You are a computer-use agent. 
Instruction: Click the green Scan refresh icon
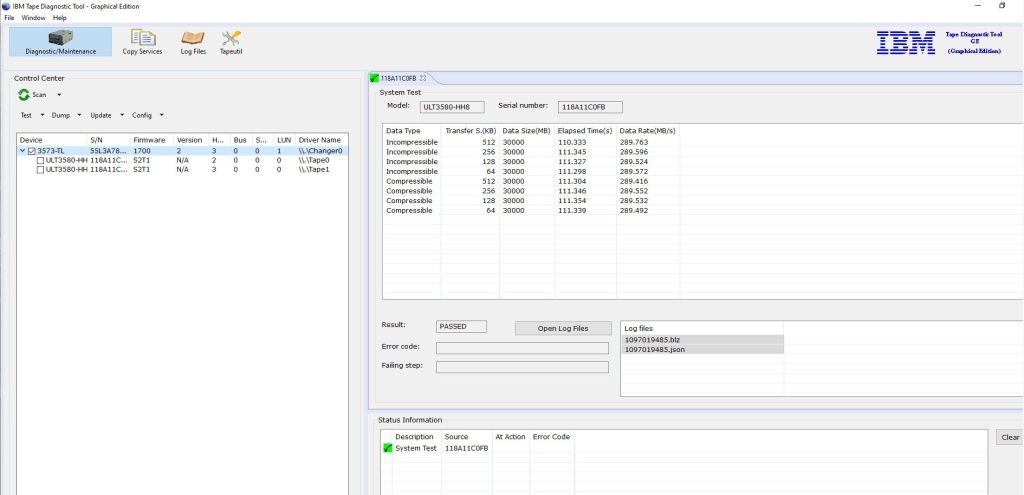pos(24,95)
